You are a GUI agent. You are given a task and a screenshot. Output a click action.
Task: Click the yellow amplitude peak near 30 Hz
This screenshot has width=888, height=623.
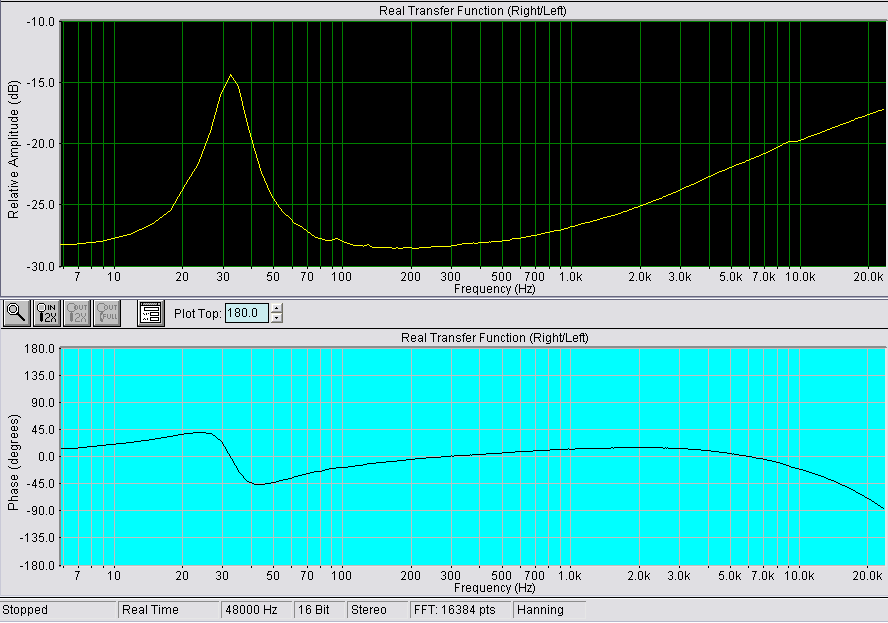tap(230, 75)
